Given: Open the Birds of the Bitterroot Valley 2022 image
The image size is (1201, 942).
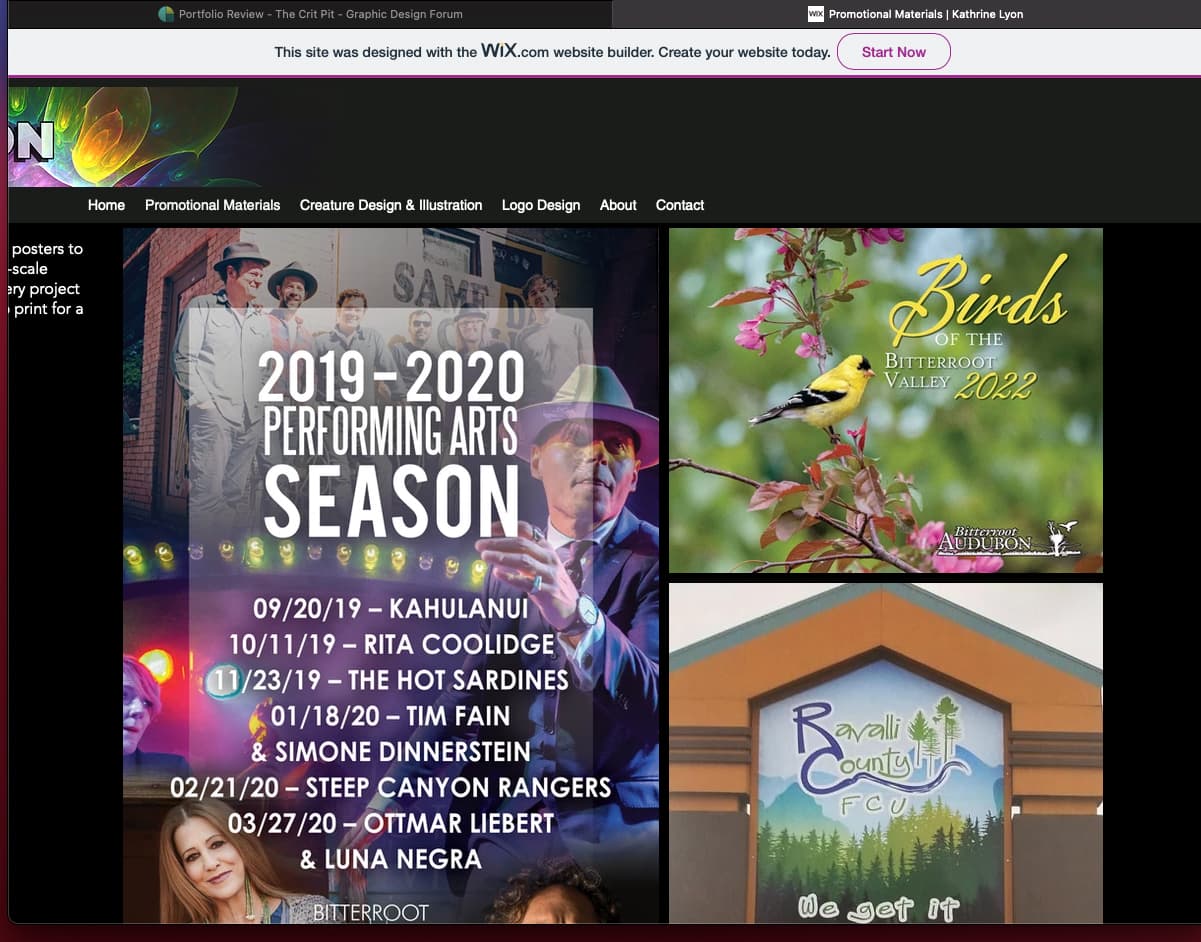Looking at the screenshot, I should (886, 400).
